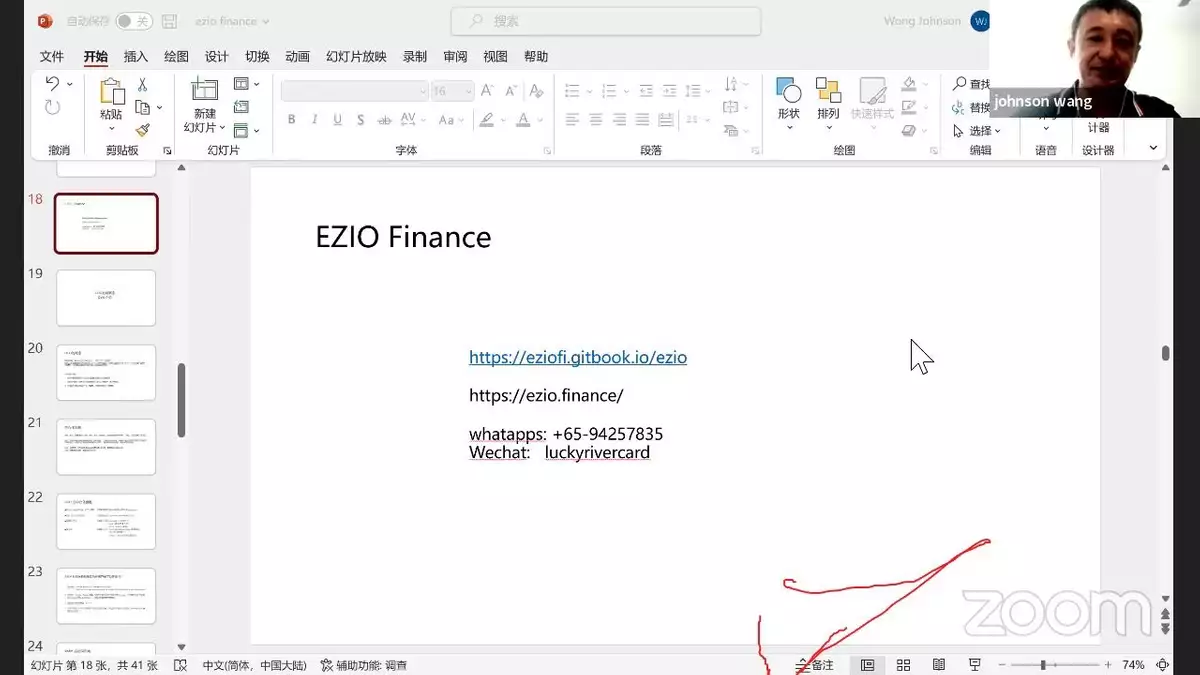Click the Cut scissors icon
1200x675 pixels.
[x=142, y=85]
